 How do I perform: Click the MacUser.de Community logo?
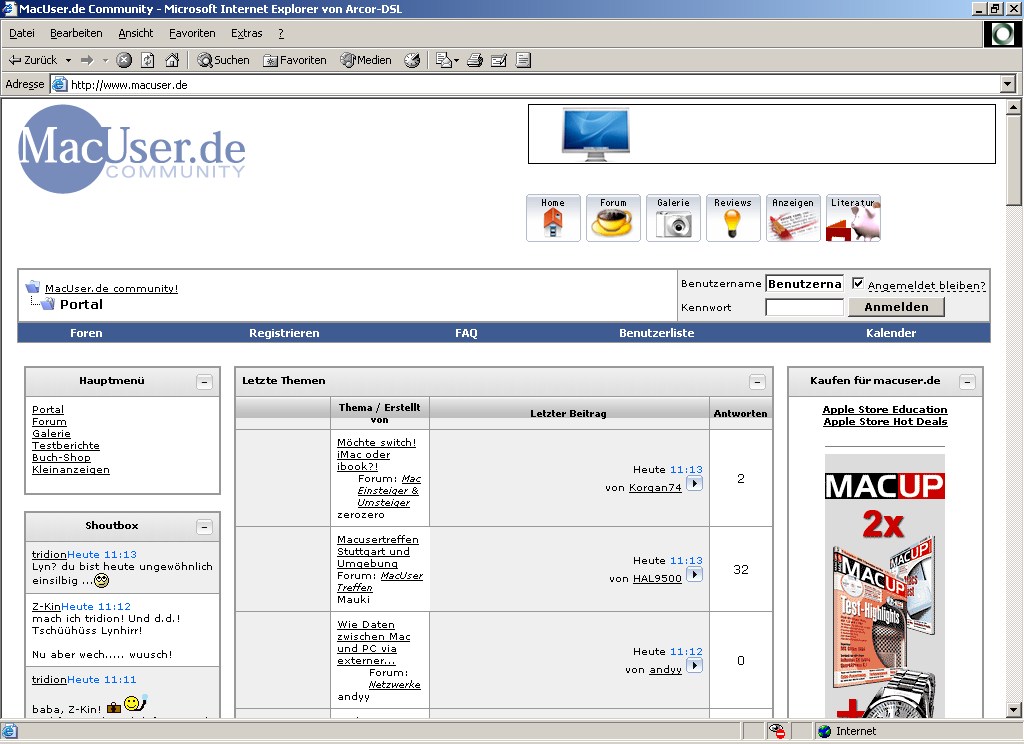point(132,150)
